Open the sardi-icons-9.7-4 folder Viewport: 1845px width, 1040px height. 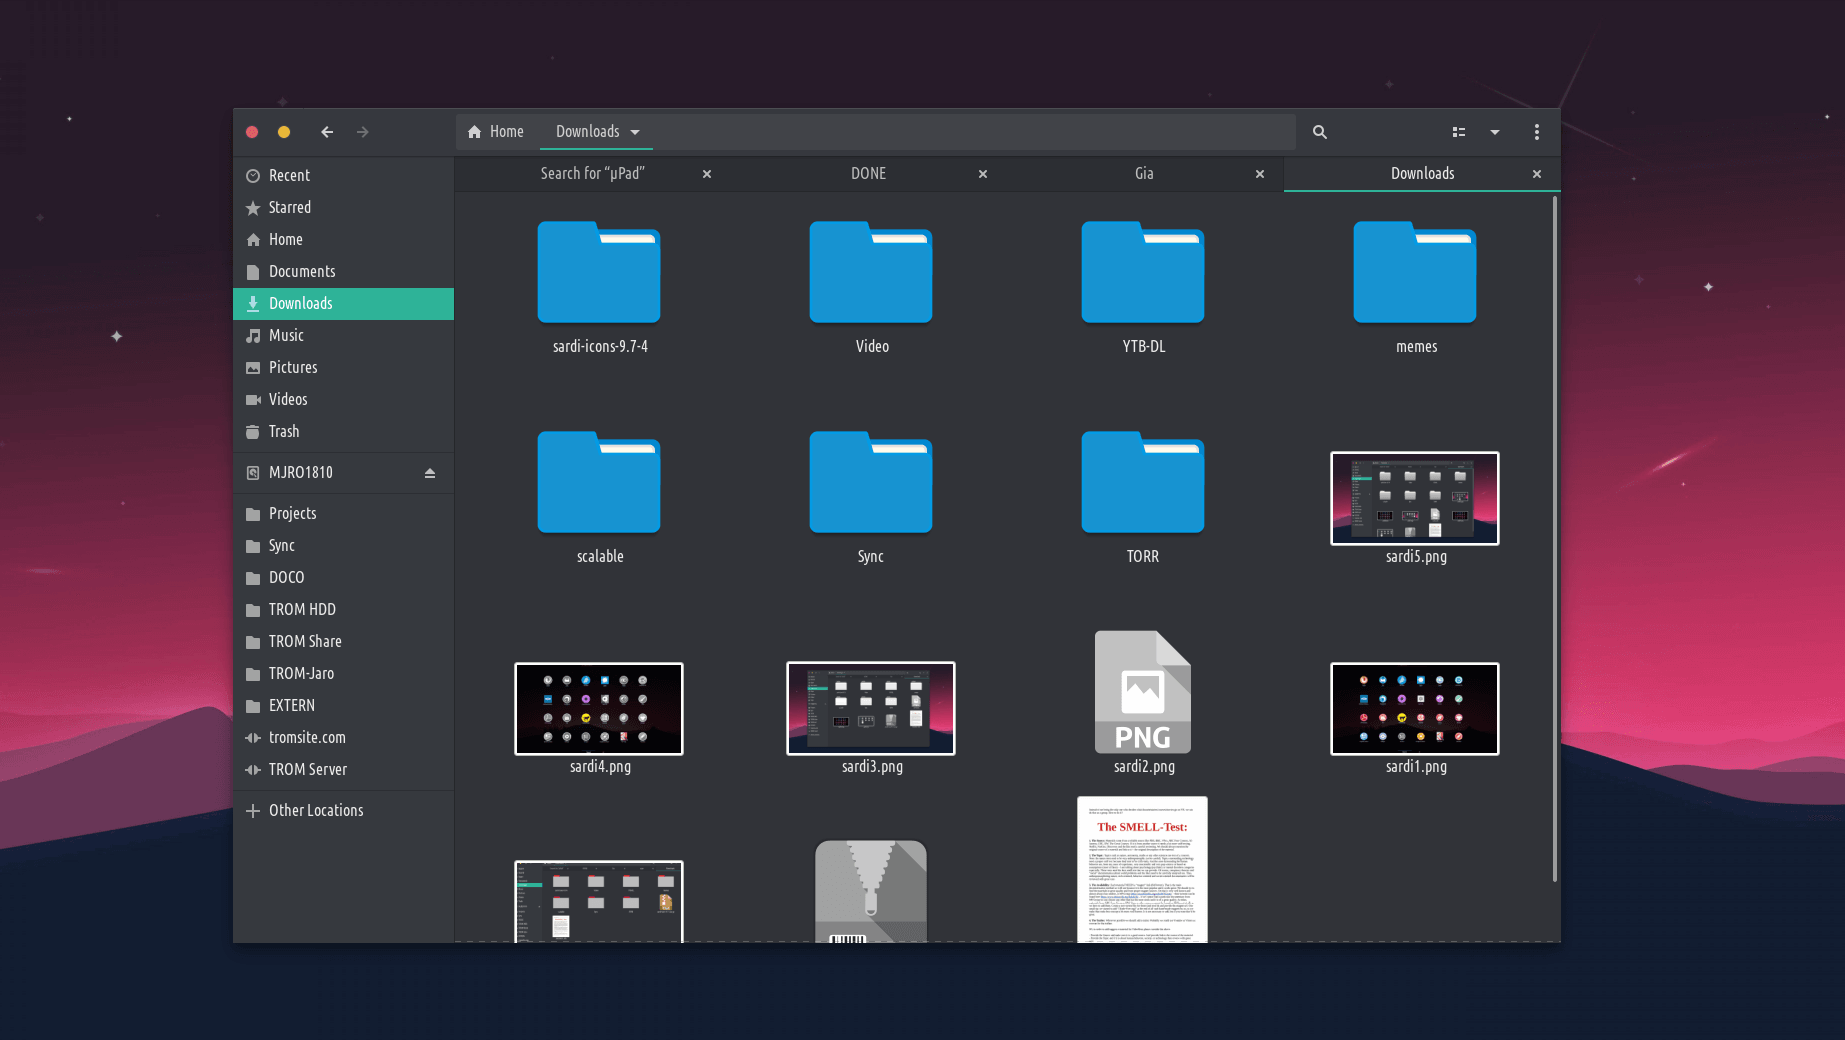coord(599,274)
